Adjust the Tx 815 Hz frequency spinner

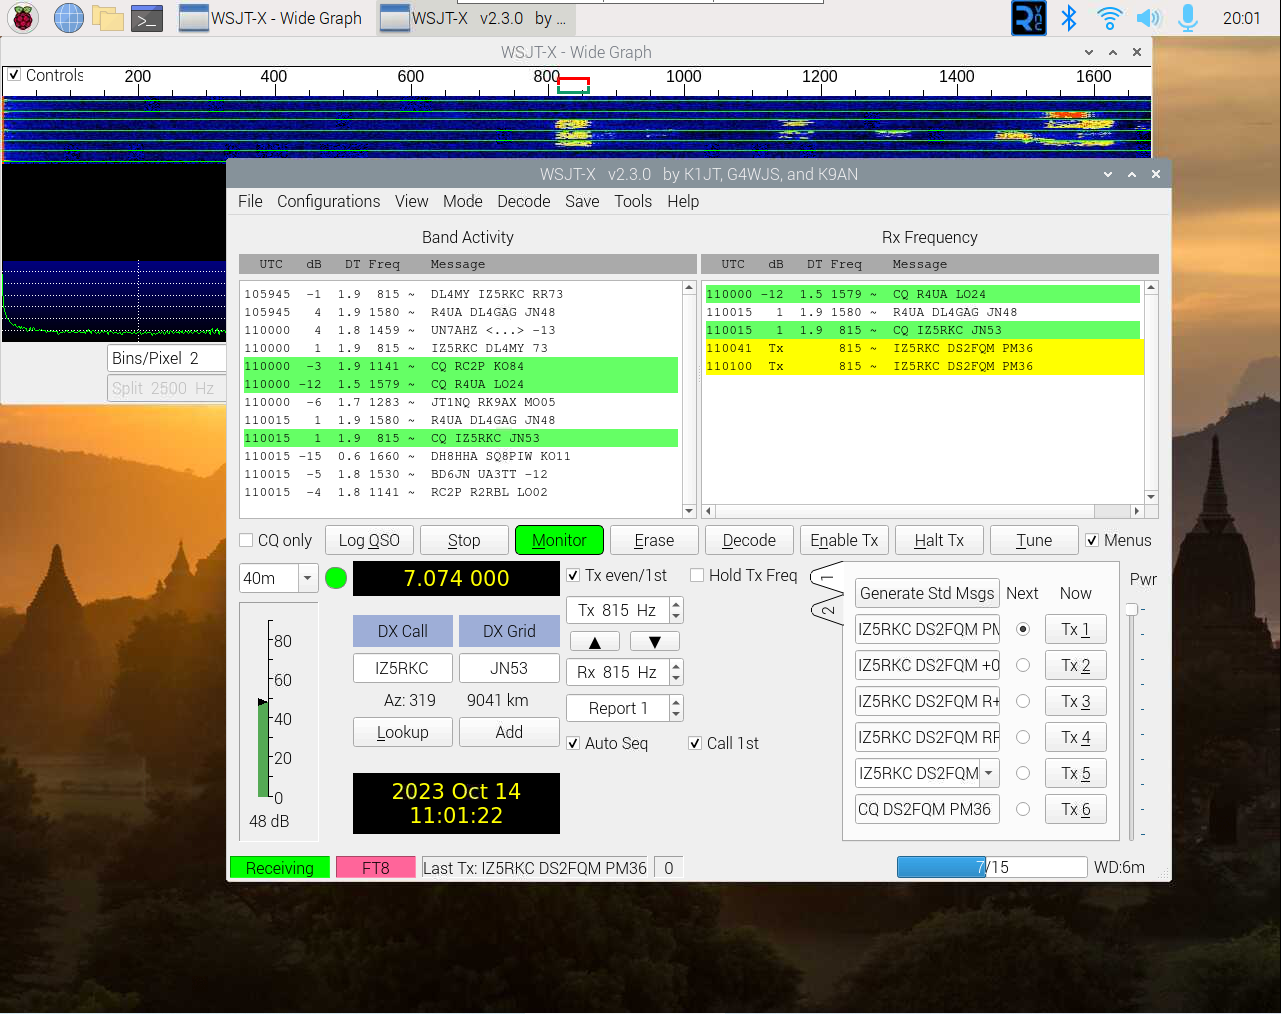pyautogui.click(x=625, y=610)
